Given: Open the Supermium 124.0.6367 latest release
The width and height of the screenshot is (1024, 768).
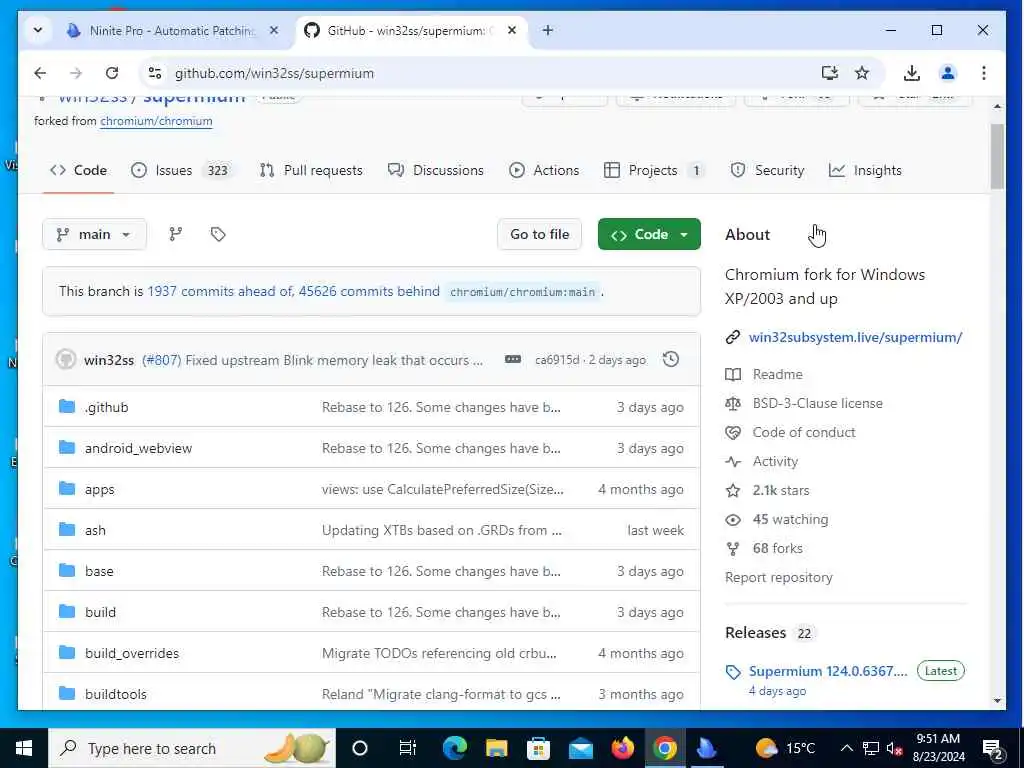Looking at the screenshot, I should tap(827, 671).
